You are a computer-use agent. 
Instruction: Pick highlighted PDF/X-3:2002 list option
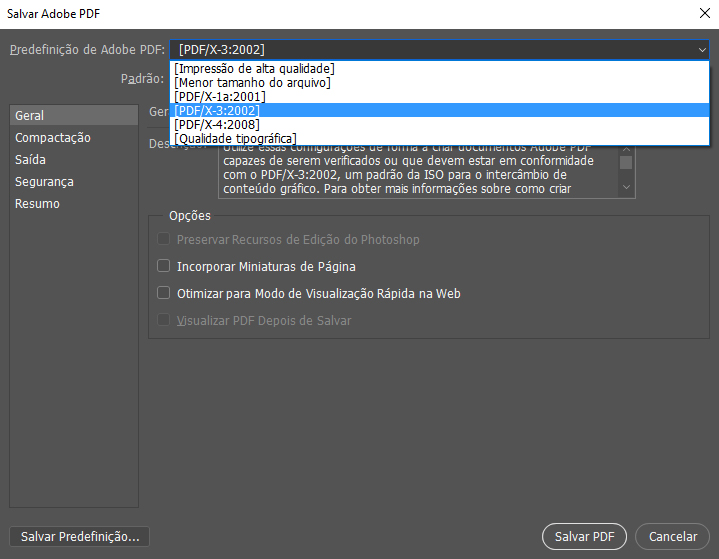click(217, 110)
